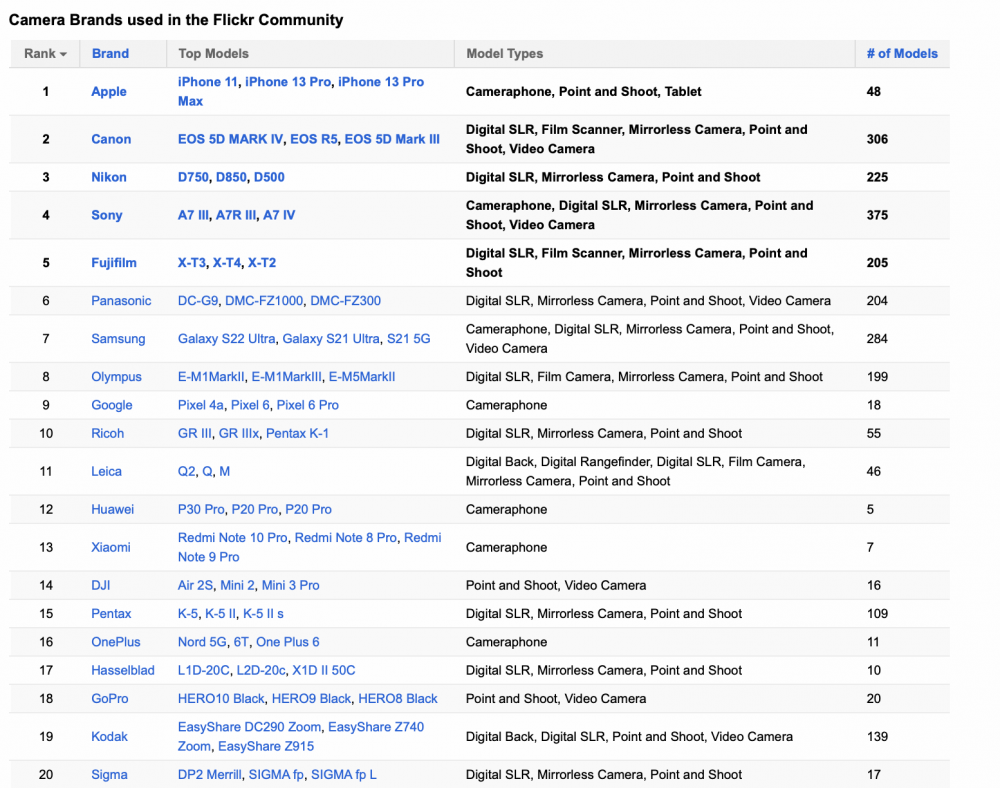Open the GR IIIx model link
Image resolution: width=1000 pixels, height=788 pixels.
(x=239, y=434)
